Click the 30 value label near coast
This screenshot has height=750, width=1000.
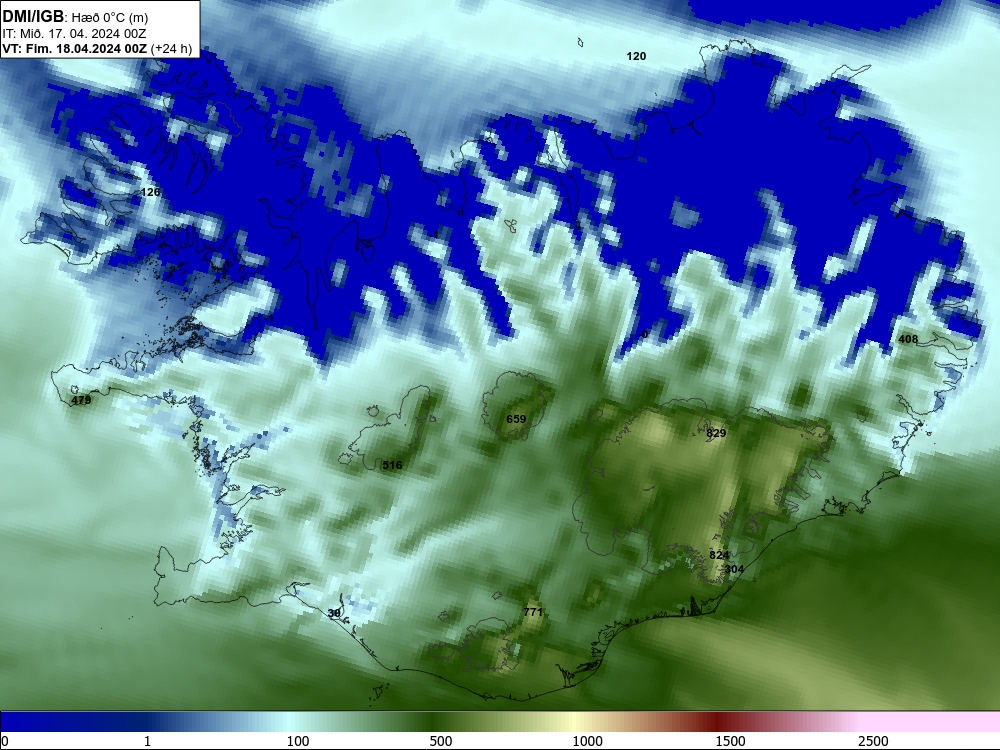click(334, 613)
